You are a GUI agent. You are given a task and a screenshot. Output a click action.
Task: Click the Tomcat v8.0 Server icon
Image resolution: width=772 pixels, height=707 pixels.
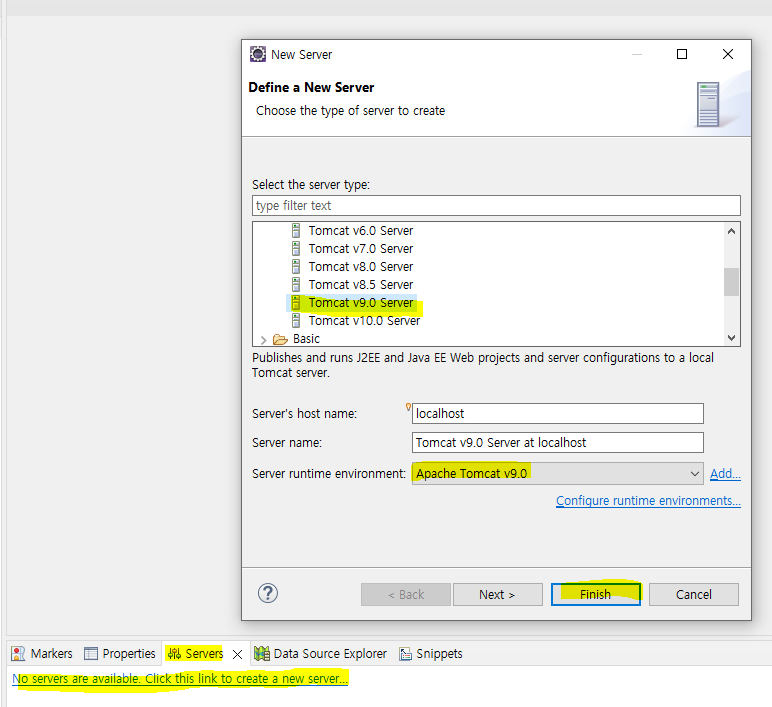click(x=296, y=266)
